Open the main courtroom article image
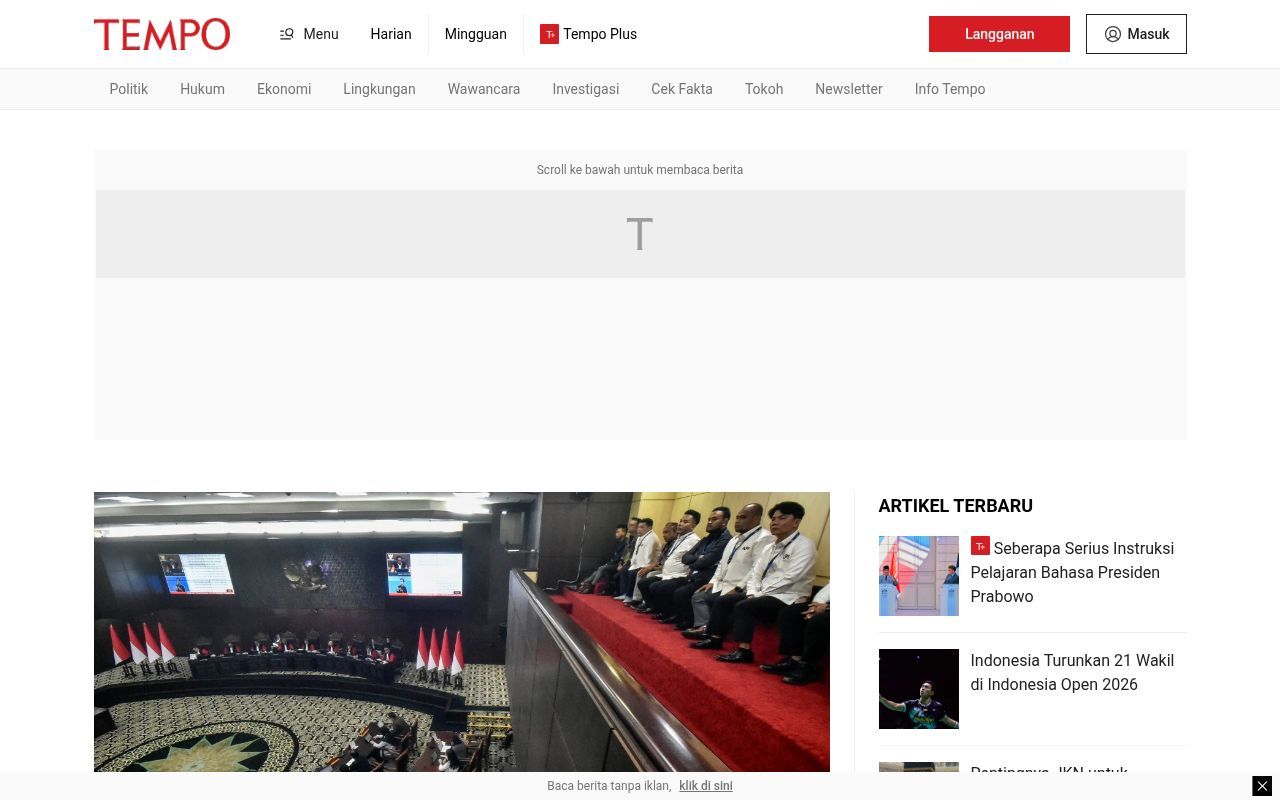Screen dimensions: 1280x800 pos(462,632)
